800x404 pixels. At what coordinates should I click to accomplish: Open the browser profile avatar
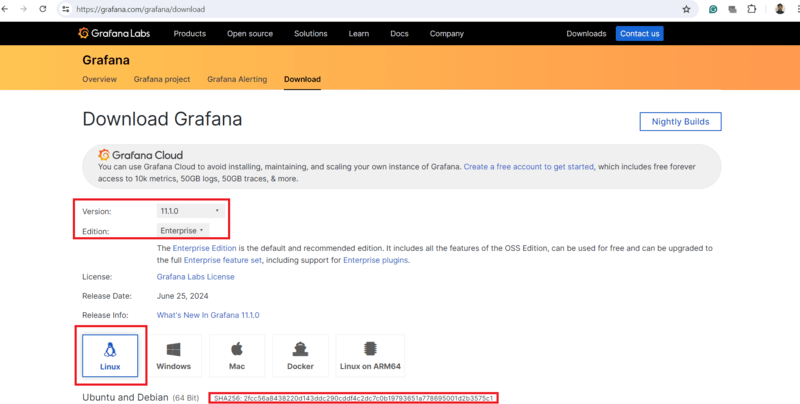point(780,9)
